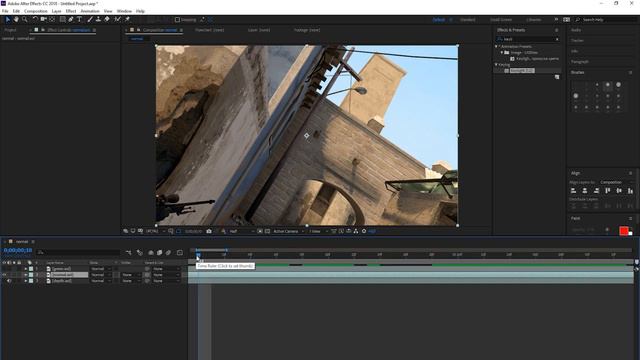Image resolution: width=640 pixels, height=360 pixels.
Task: Open the File menu
Action: coord(5,11)
